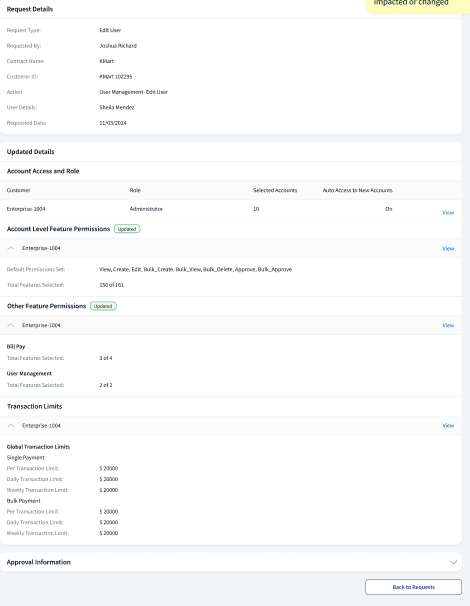Select user details value Sheila Mendez
Image resolution: width=470 pixels, height=606 pixels.
coord(117,107)
